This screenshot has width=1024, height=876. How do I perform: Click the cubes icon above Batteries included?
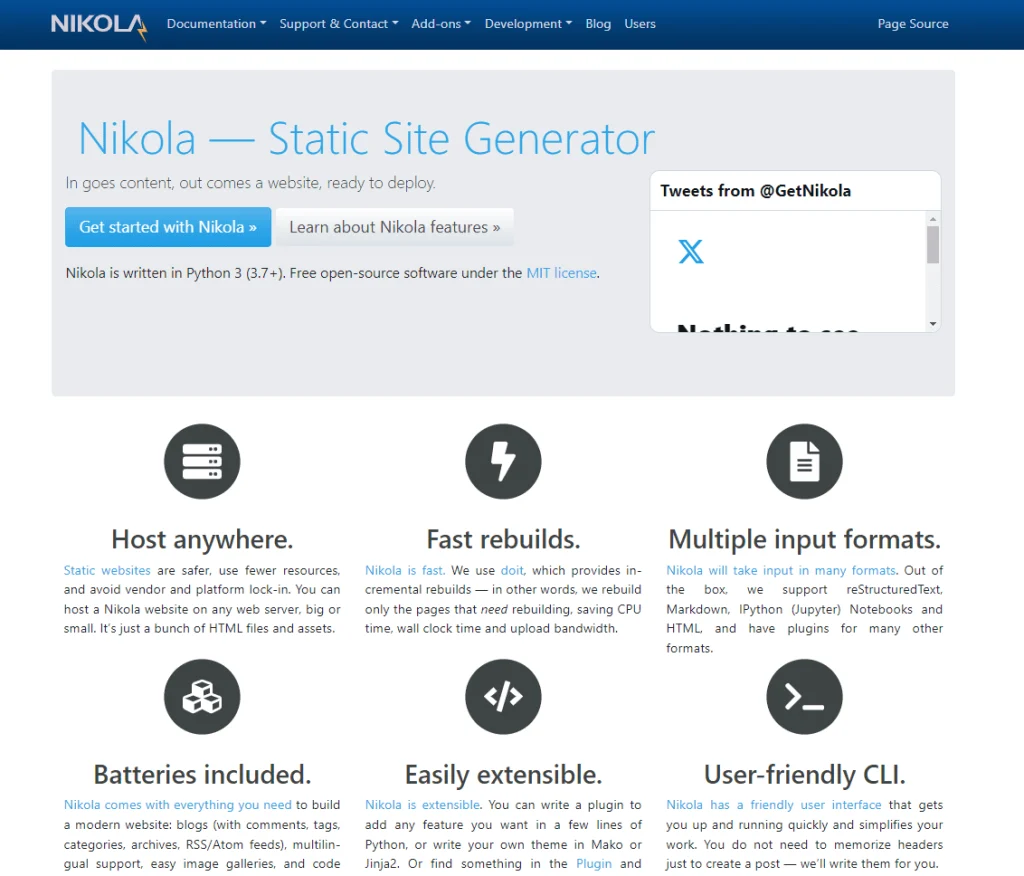[202, 696]
